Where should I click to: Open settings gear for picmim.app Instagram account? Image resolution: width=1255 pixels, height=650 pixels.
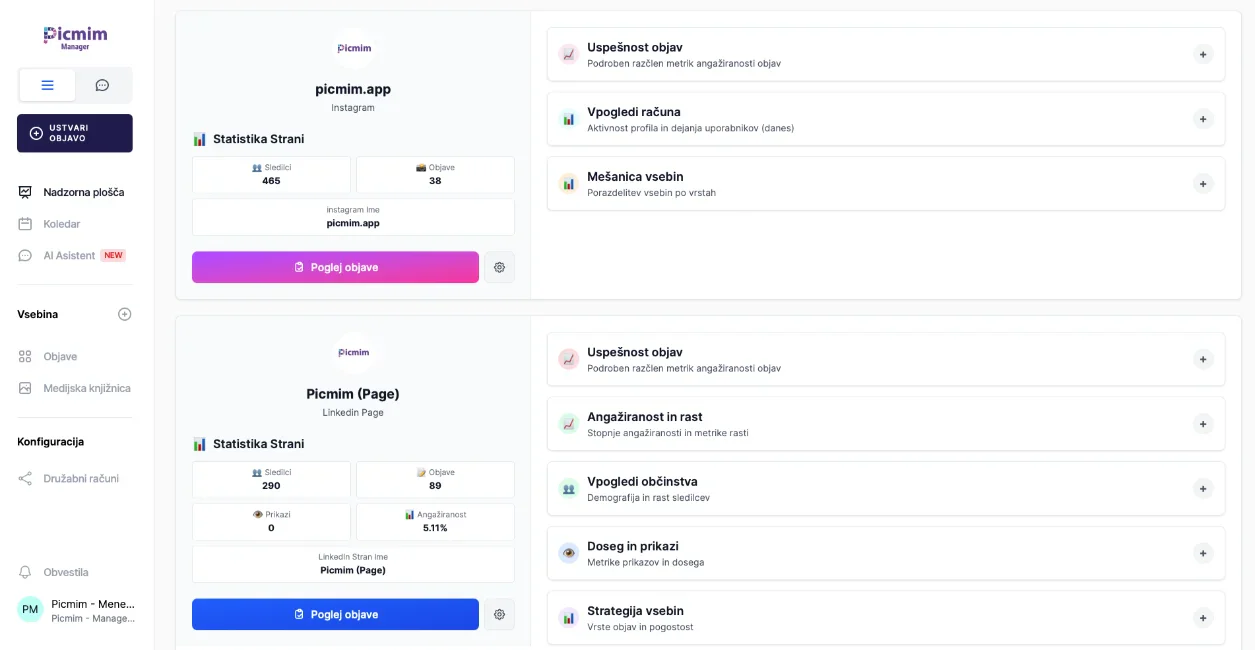point(499,267)
